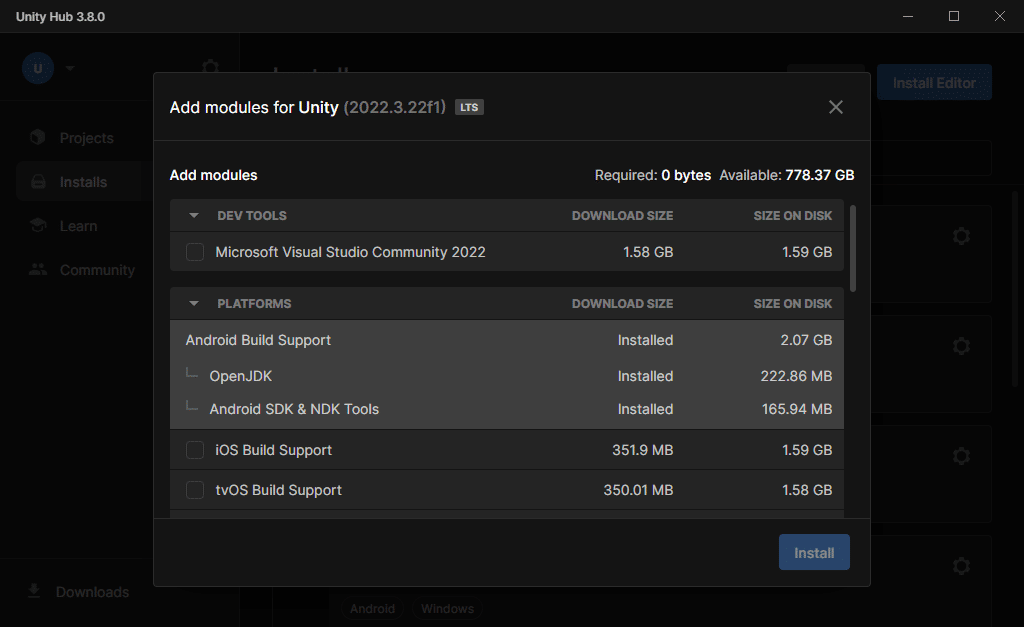Click the Install Editor button

pyautogui.click(x=934, y=83)
